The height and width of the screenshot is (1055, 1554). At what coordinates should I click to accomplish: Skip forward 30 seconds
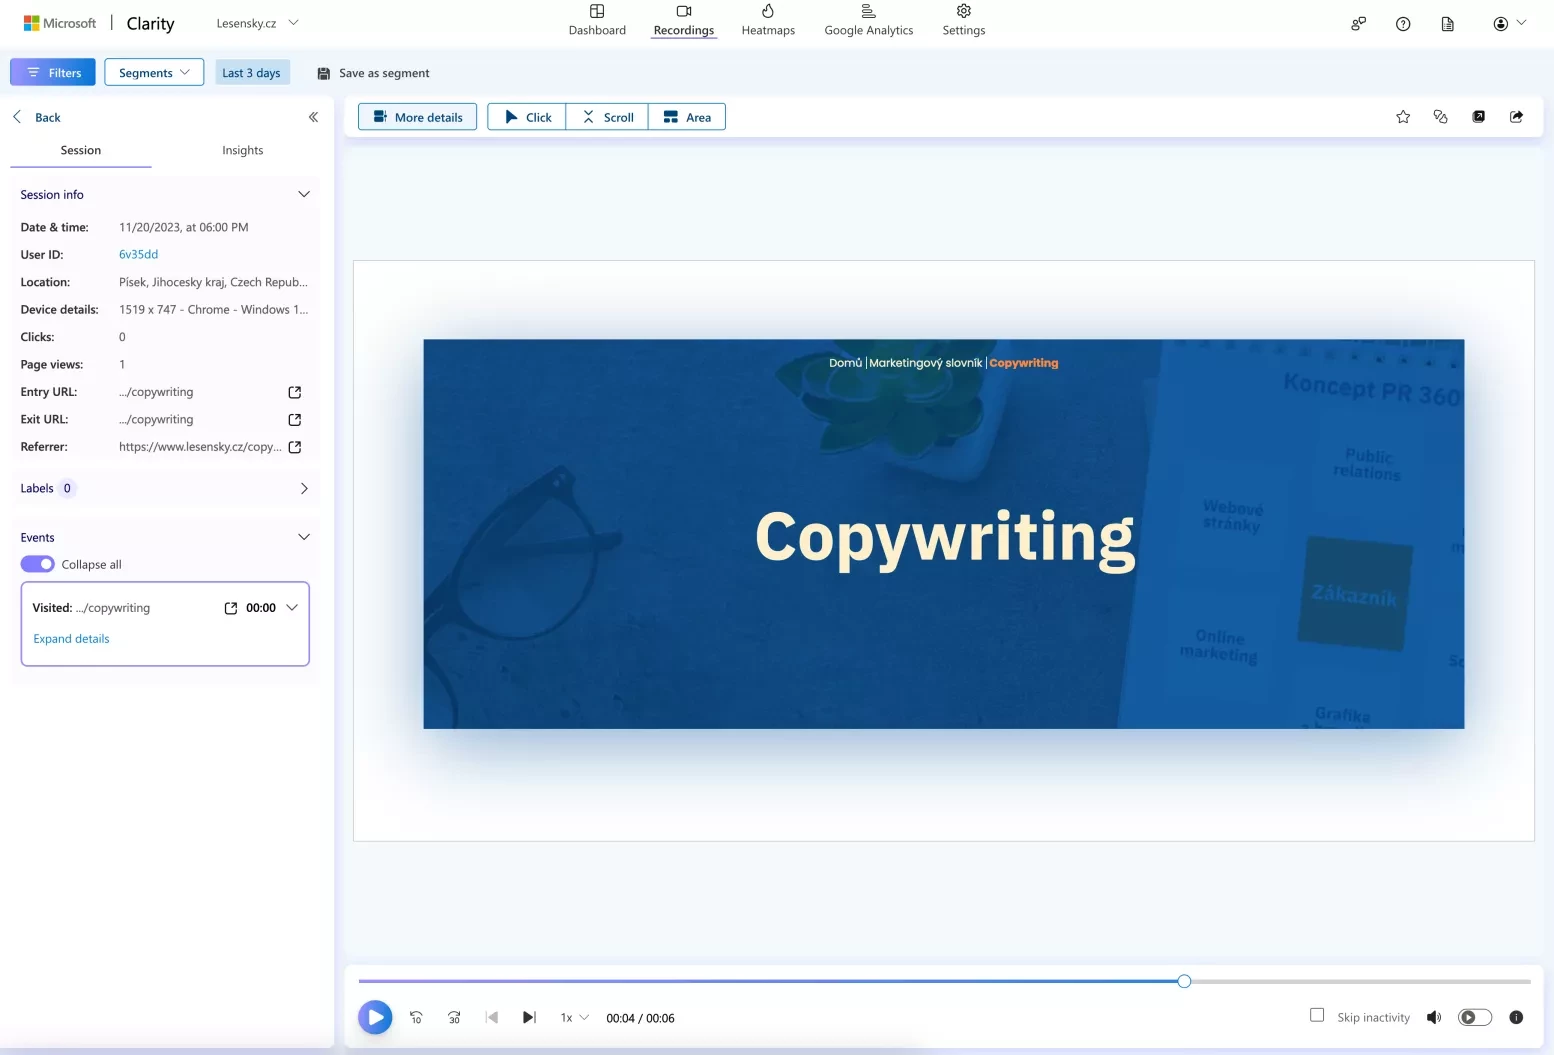(454, 1018)
